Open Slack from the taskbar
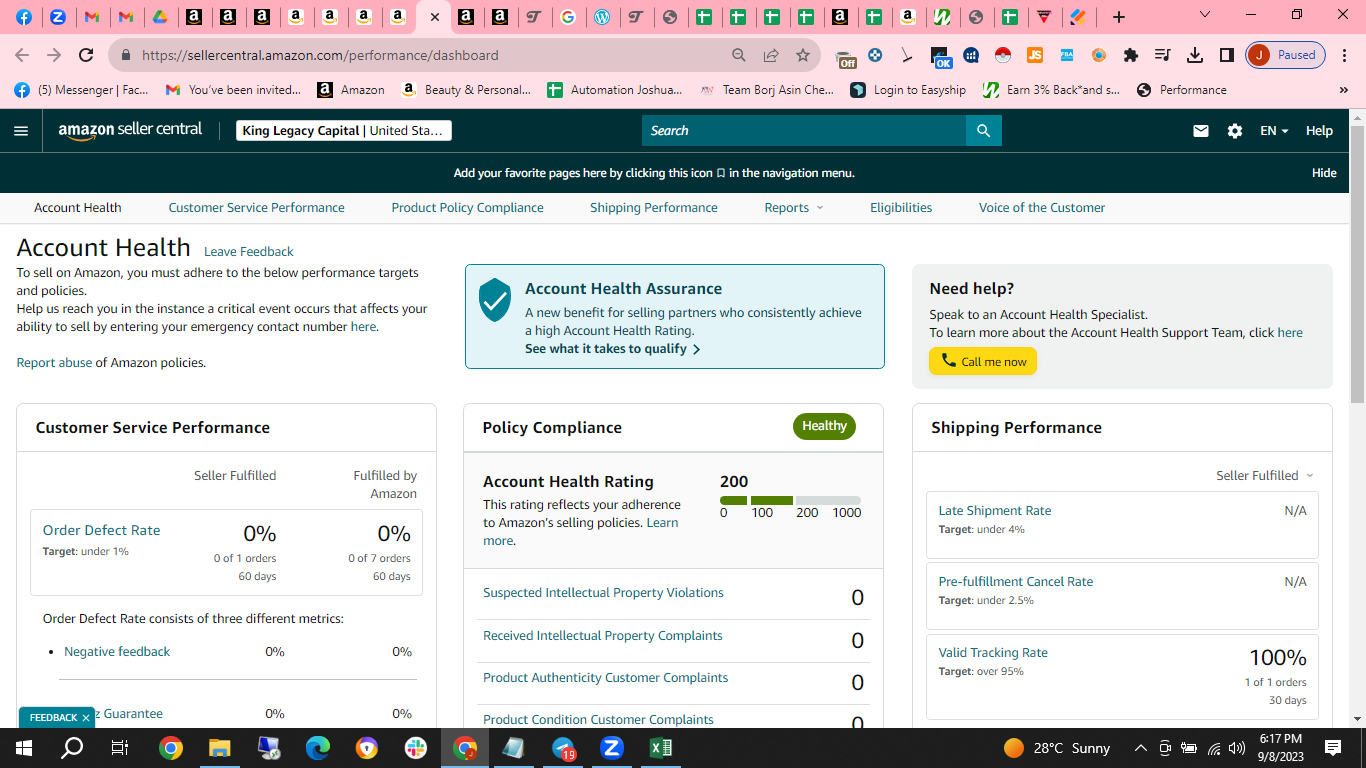 (415, 748)
